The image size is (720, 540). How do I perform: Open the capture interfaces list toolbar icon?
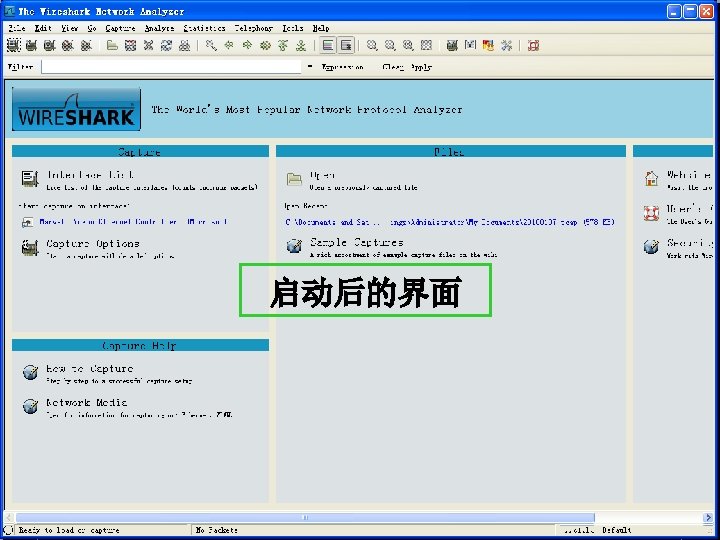click(14, 45)
